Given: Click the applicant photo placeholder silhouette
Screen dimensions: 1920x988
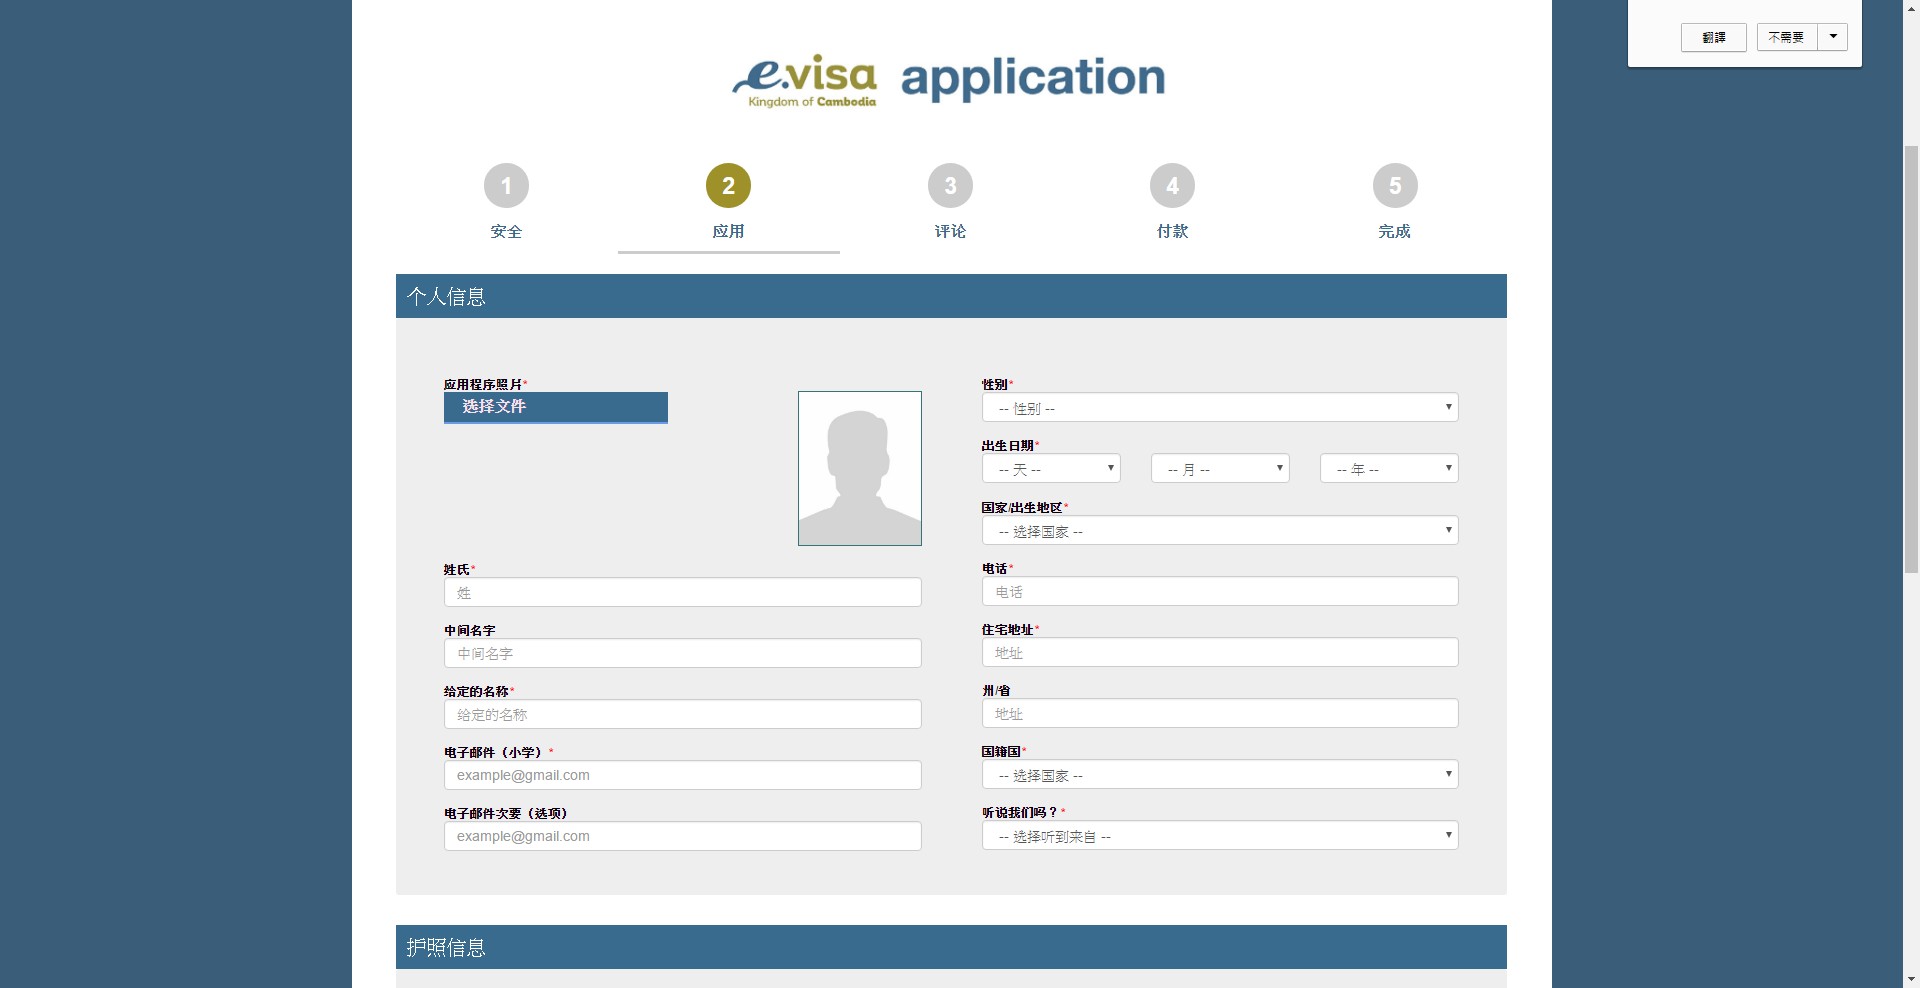Looking at the screenshot, I should (860, 468).
